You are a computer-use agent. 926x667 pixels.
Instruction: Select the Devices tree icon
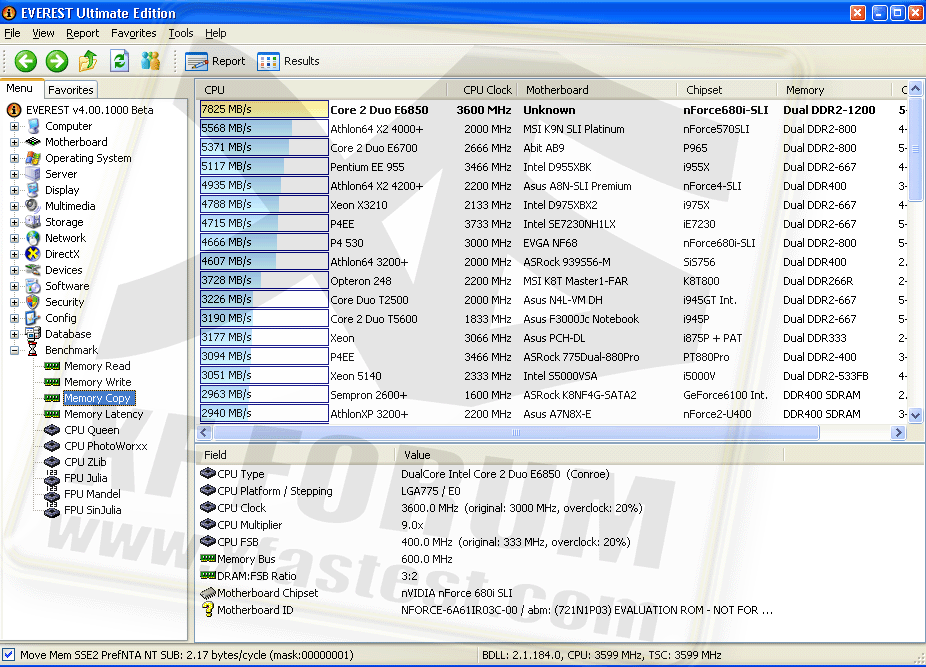(33, 269)
